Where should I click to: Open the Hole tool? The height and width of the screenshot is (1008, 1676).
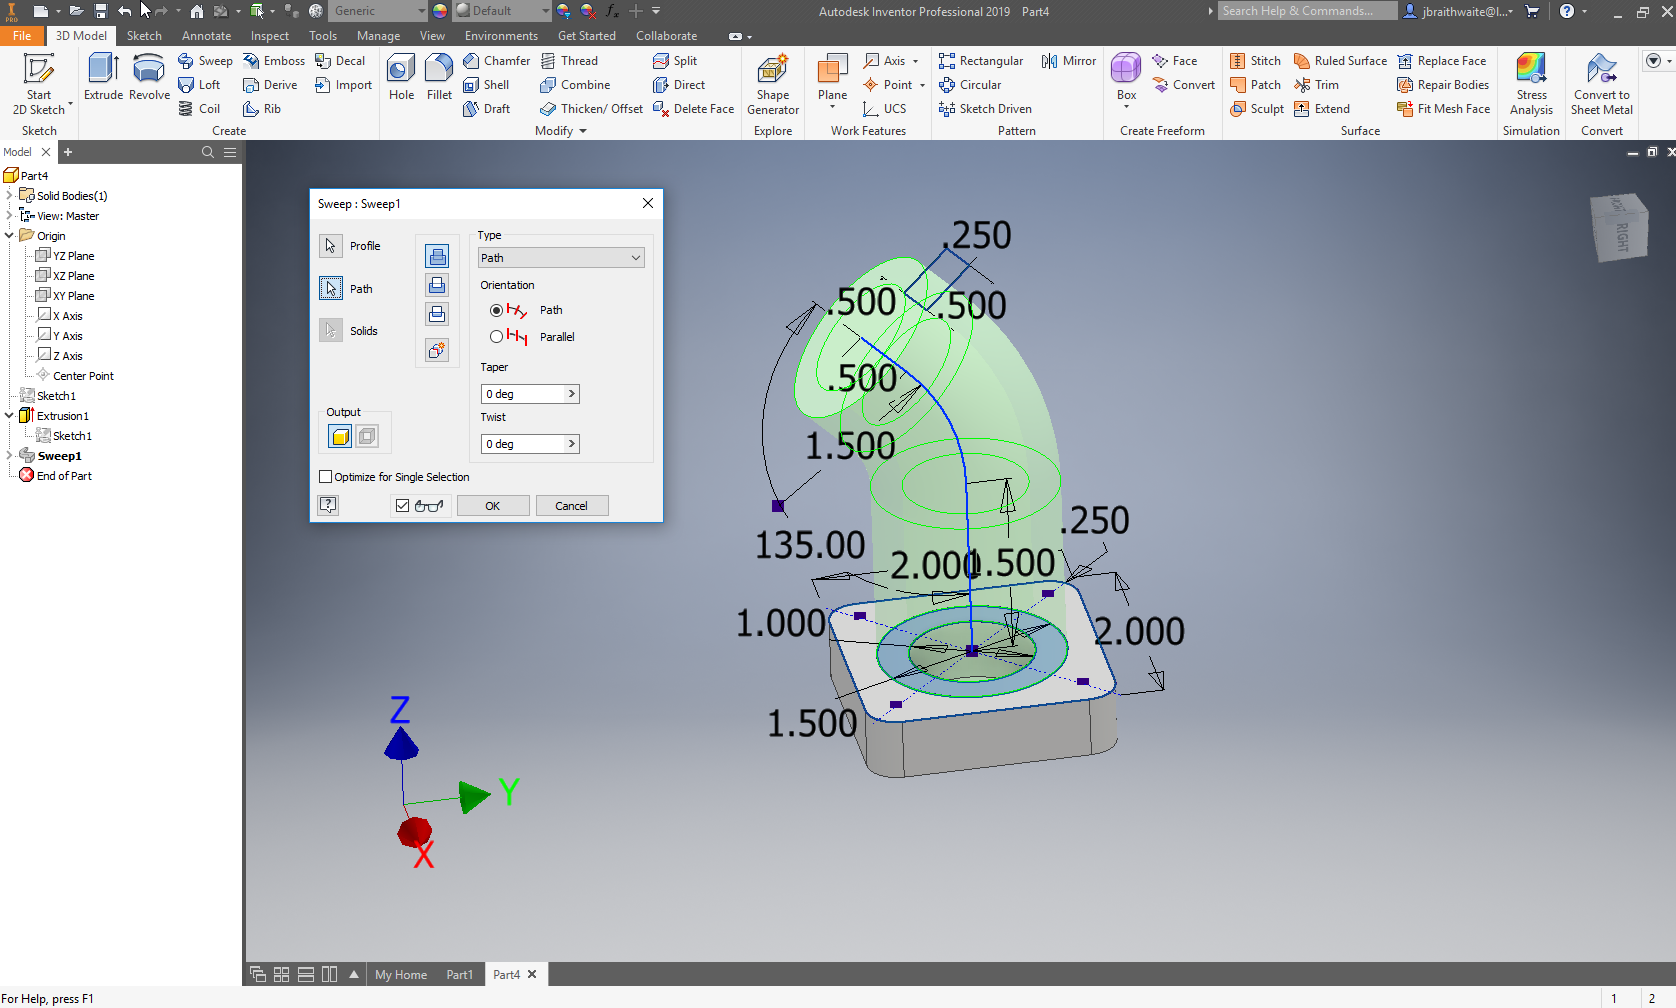401,77
